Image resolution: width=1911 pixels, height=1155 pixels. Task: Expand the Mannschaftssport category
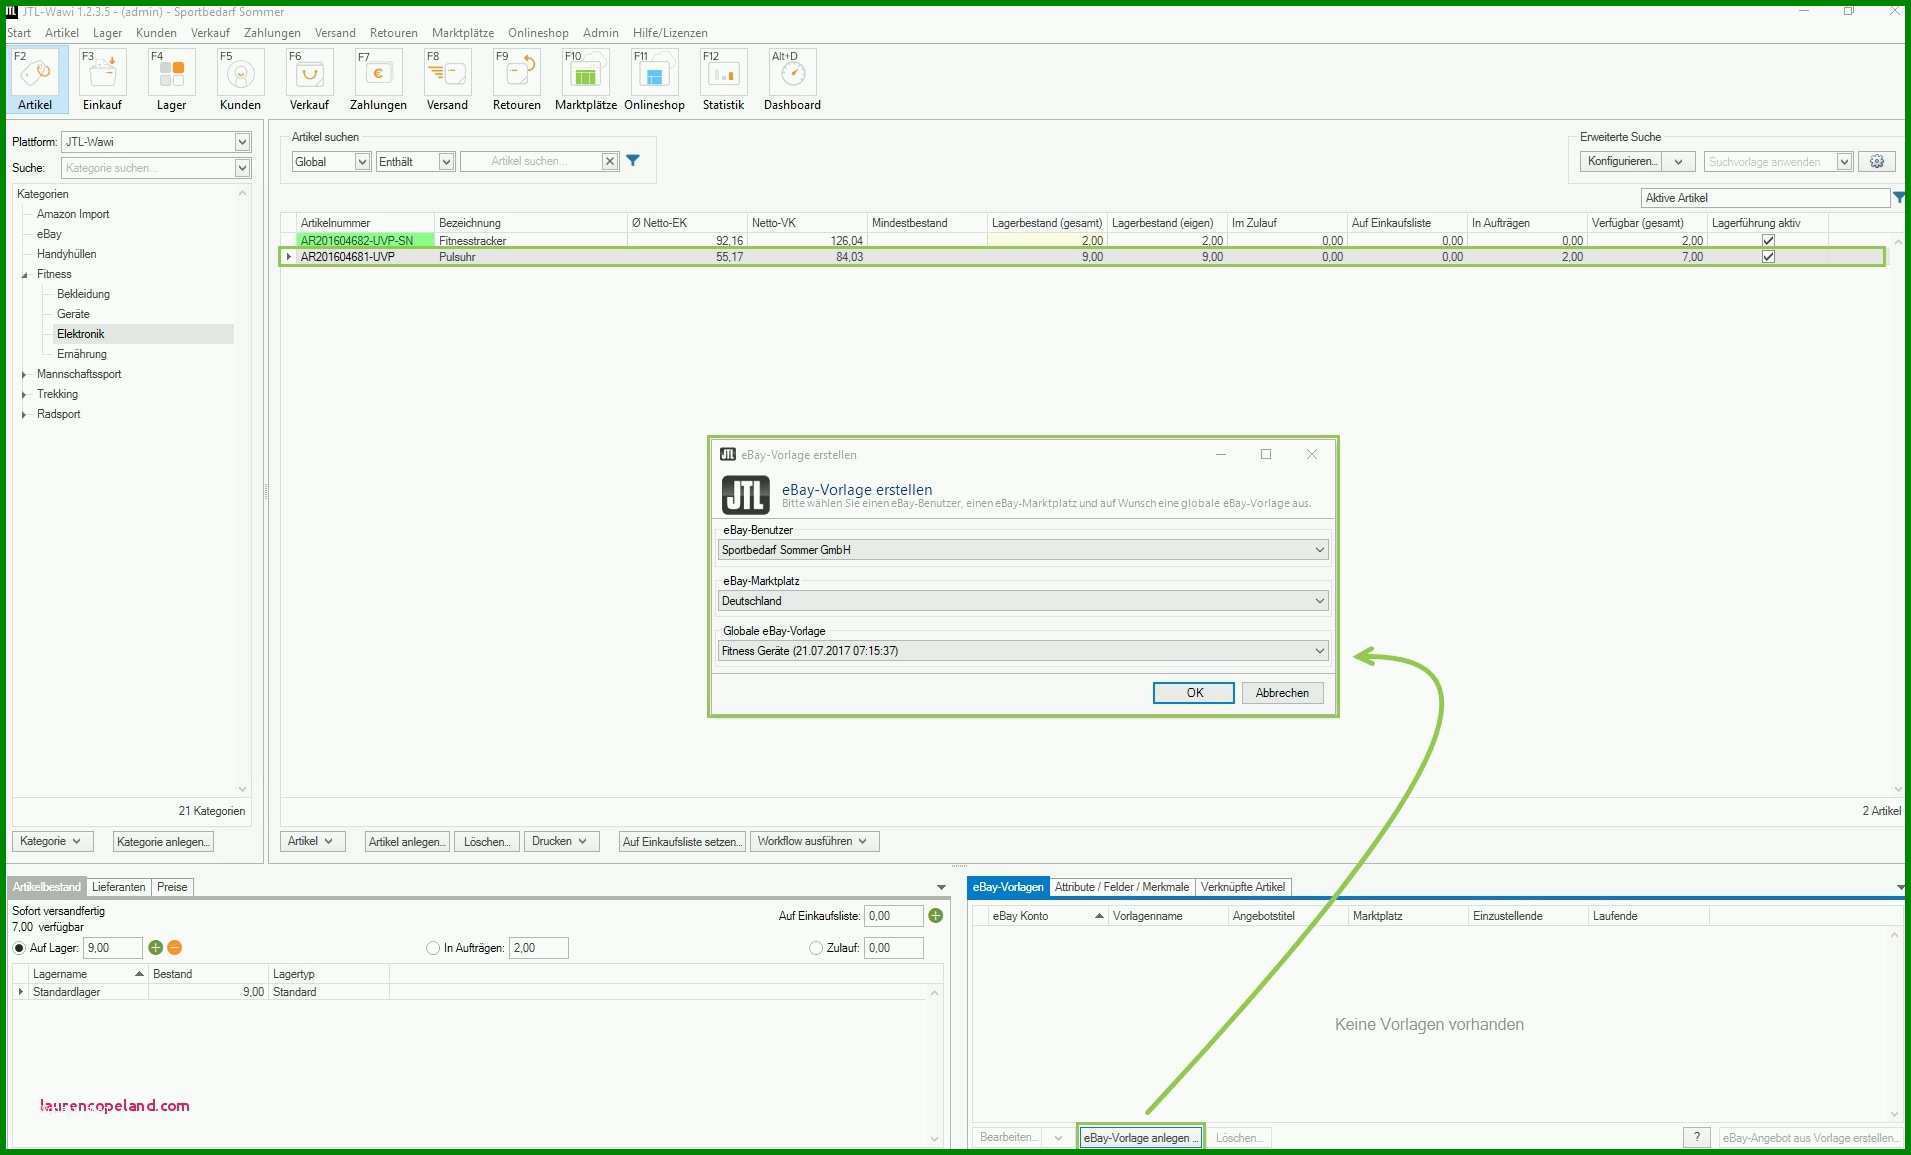click(x=24, y=374)
